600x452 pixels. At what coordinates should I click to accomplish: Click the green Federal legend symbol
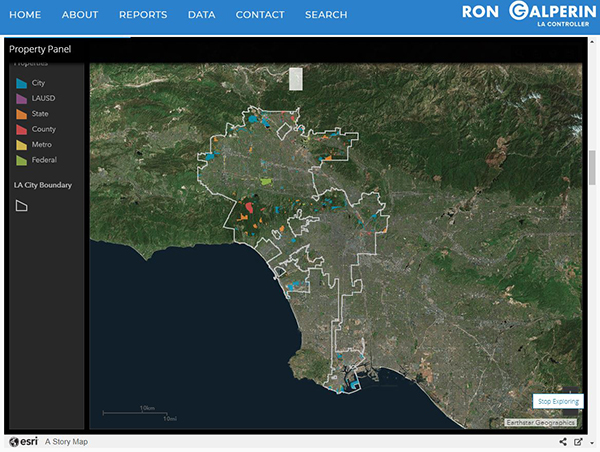click(21, 160)
